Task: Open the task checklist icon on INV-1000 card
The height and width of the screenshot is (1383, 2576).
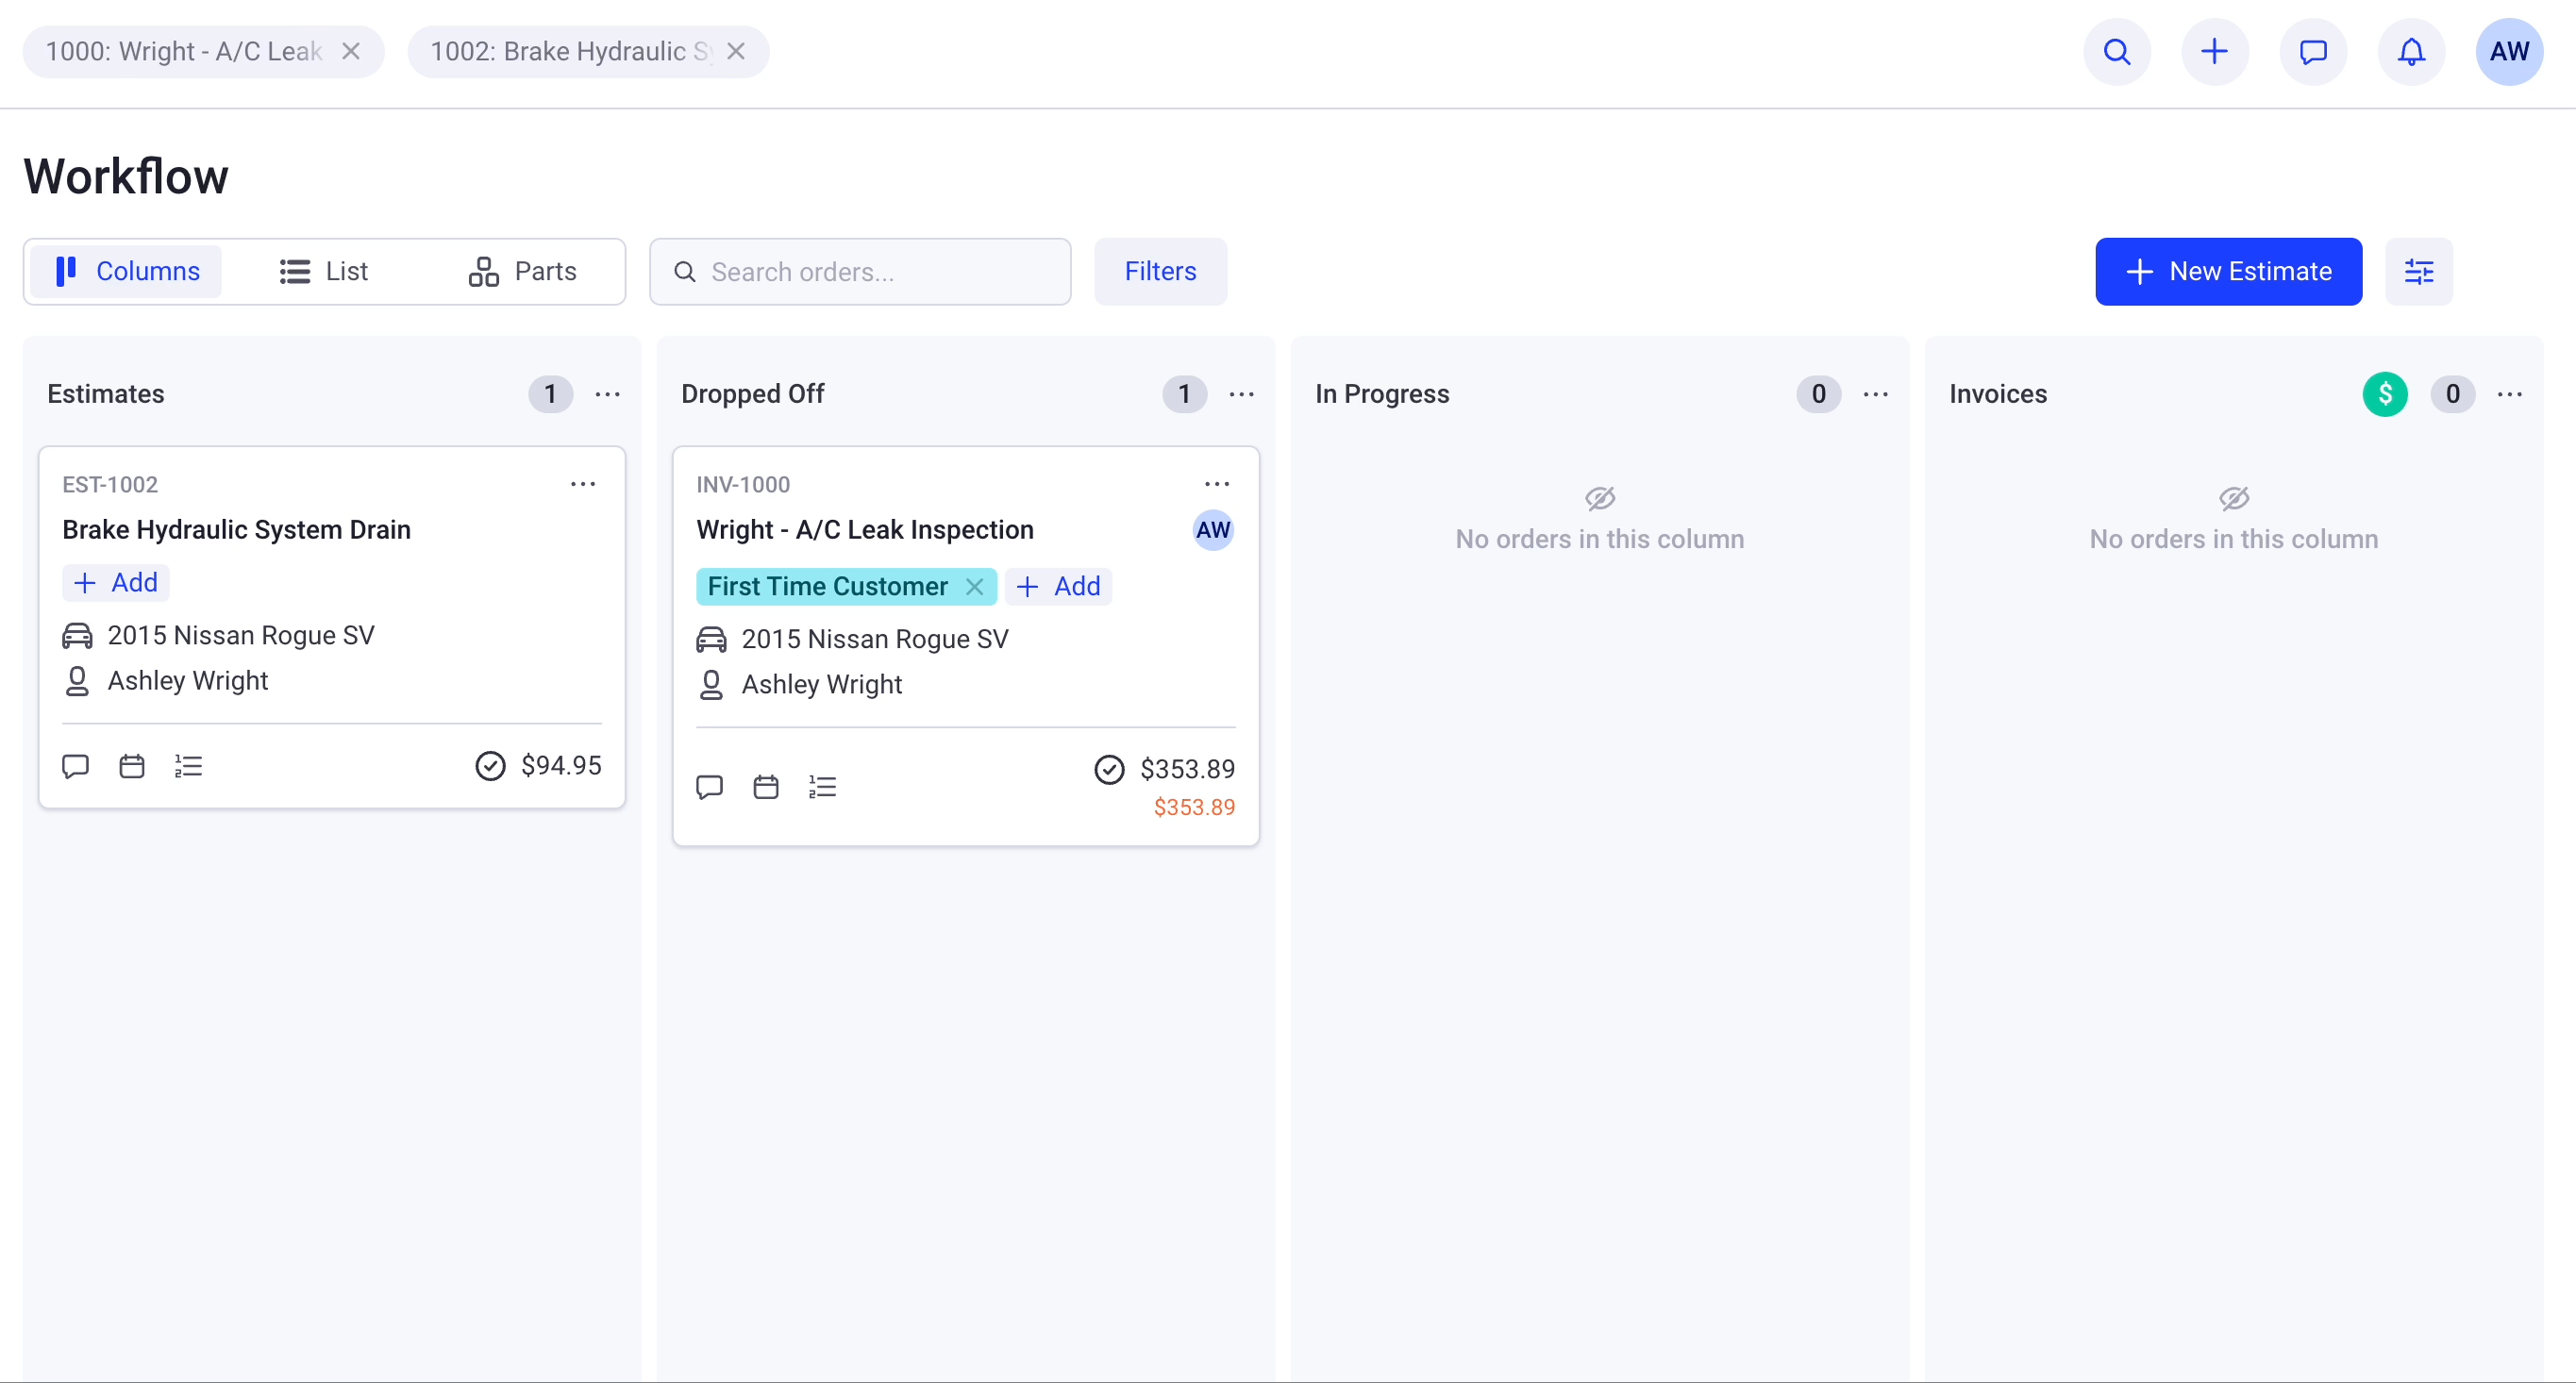Action: [x=821, y=786]
